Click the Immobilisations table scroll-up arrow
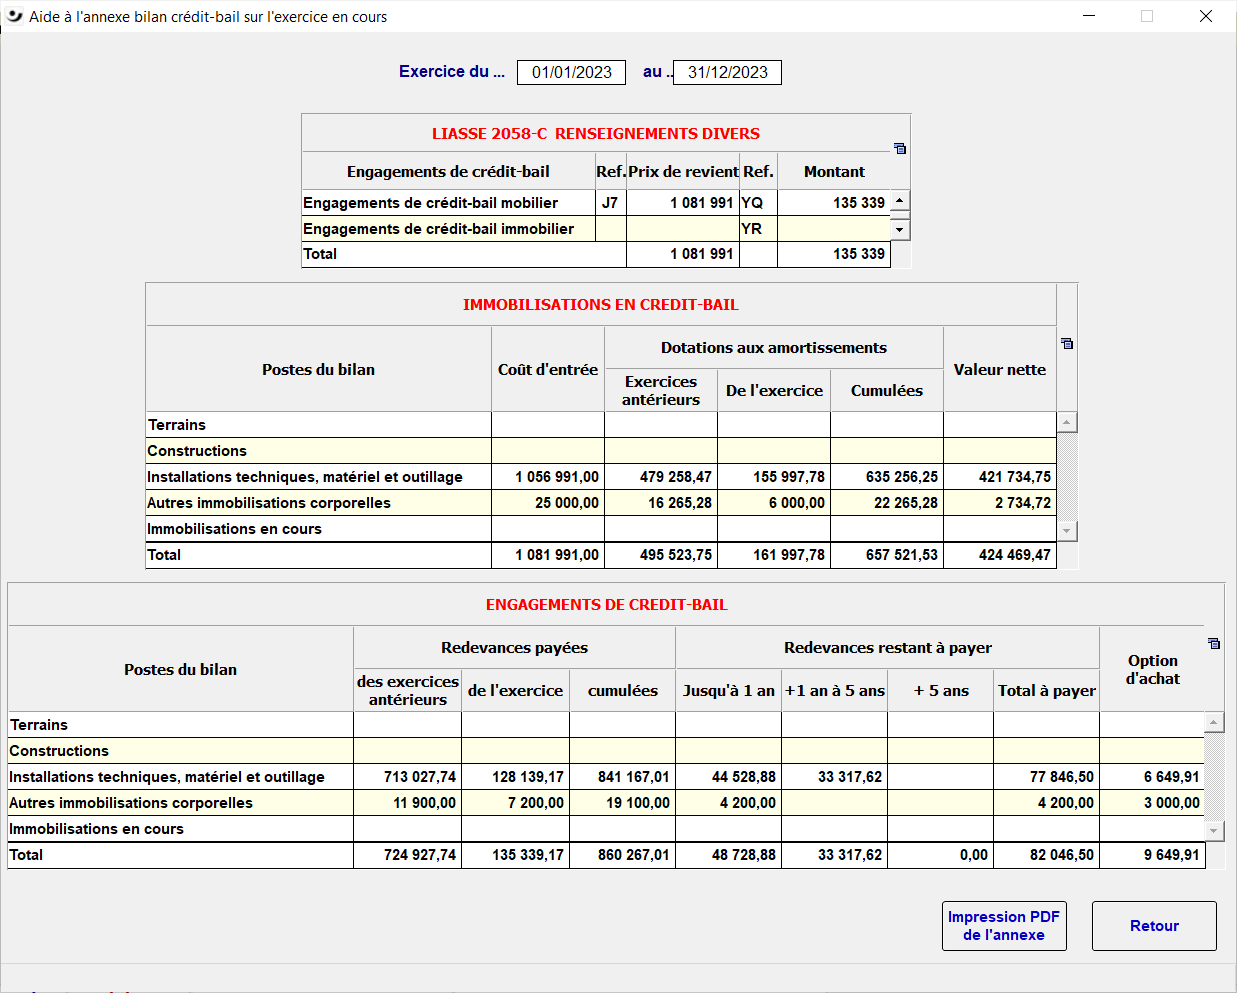Viewport: 1237px width, 993px height. click(1067, 422)
